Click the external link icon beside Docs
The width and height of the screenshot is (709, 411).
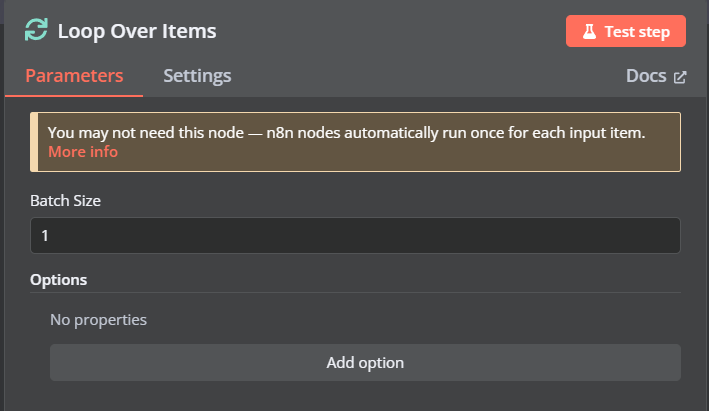(x=680, y=77)
